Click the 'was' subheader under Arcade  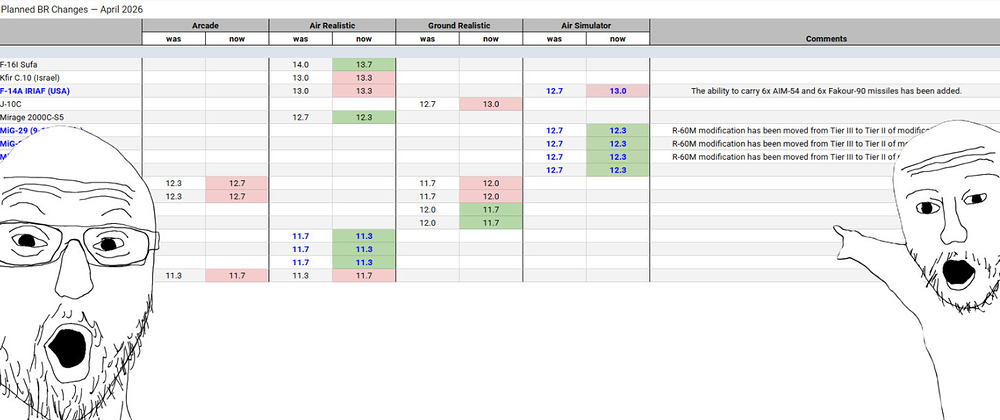[173, 39]
